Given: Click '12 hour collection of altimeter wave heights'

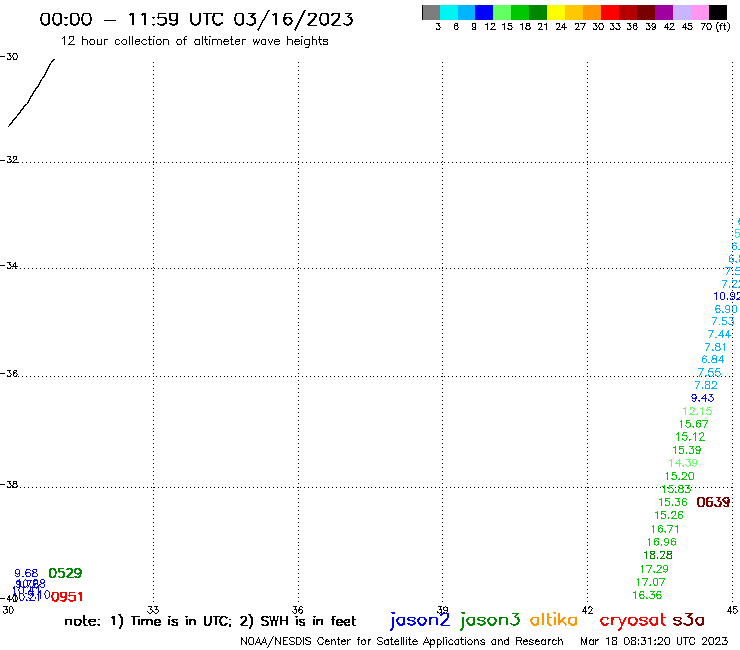Looking at the screenshot, I should click(194, 41).
